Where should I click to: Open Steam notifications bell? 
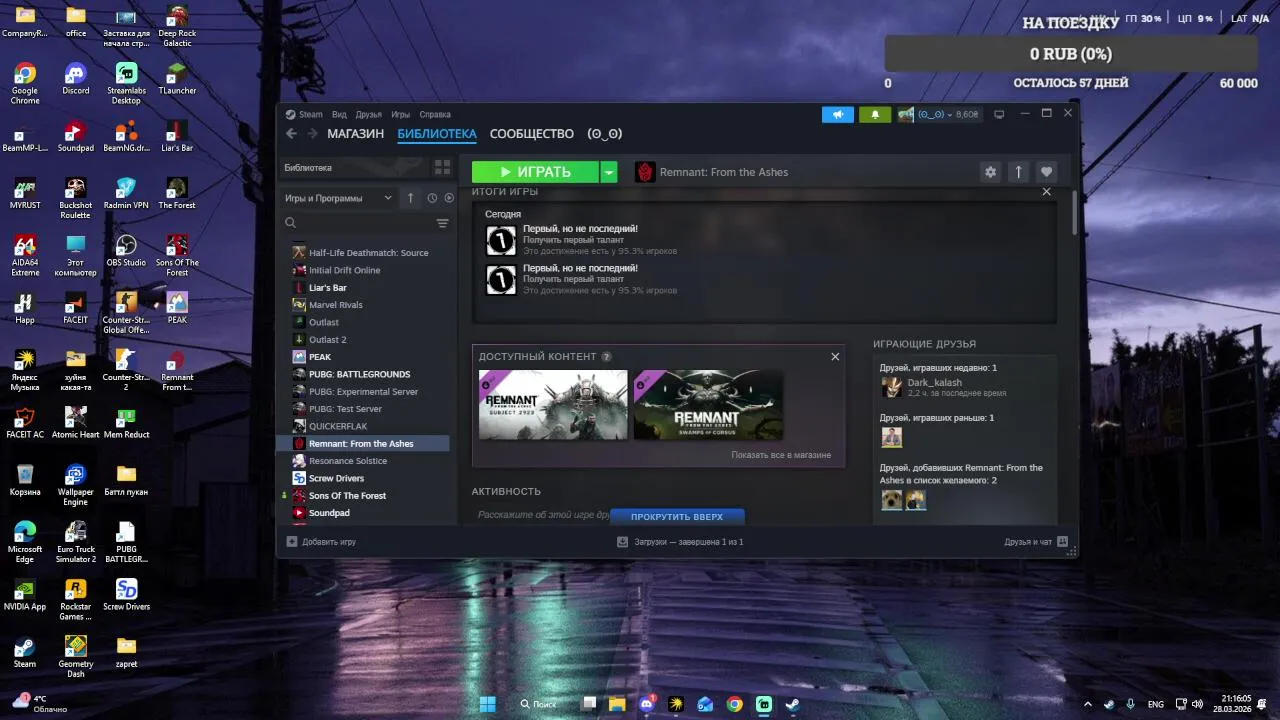tap(875, 114)
